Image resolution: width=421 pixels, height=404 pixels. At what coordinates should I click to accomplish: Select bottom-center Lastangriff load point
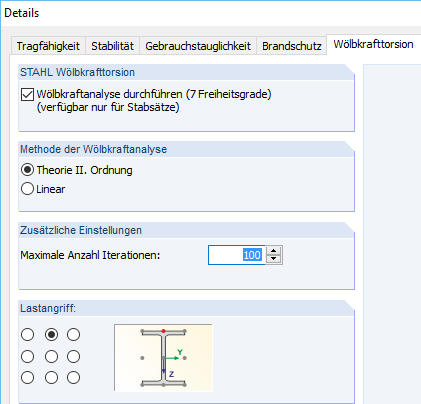51,378
